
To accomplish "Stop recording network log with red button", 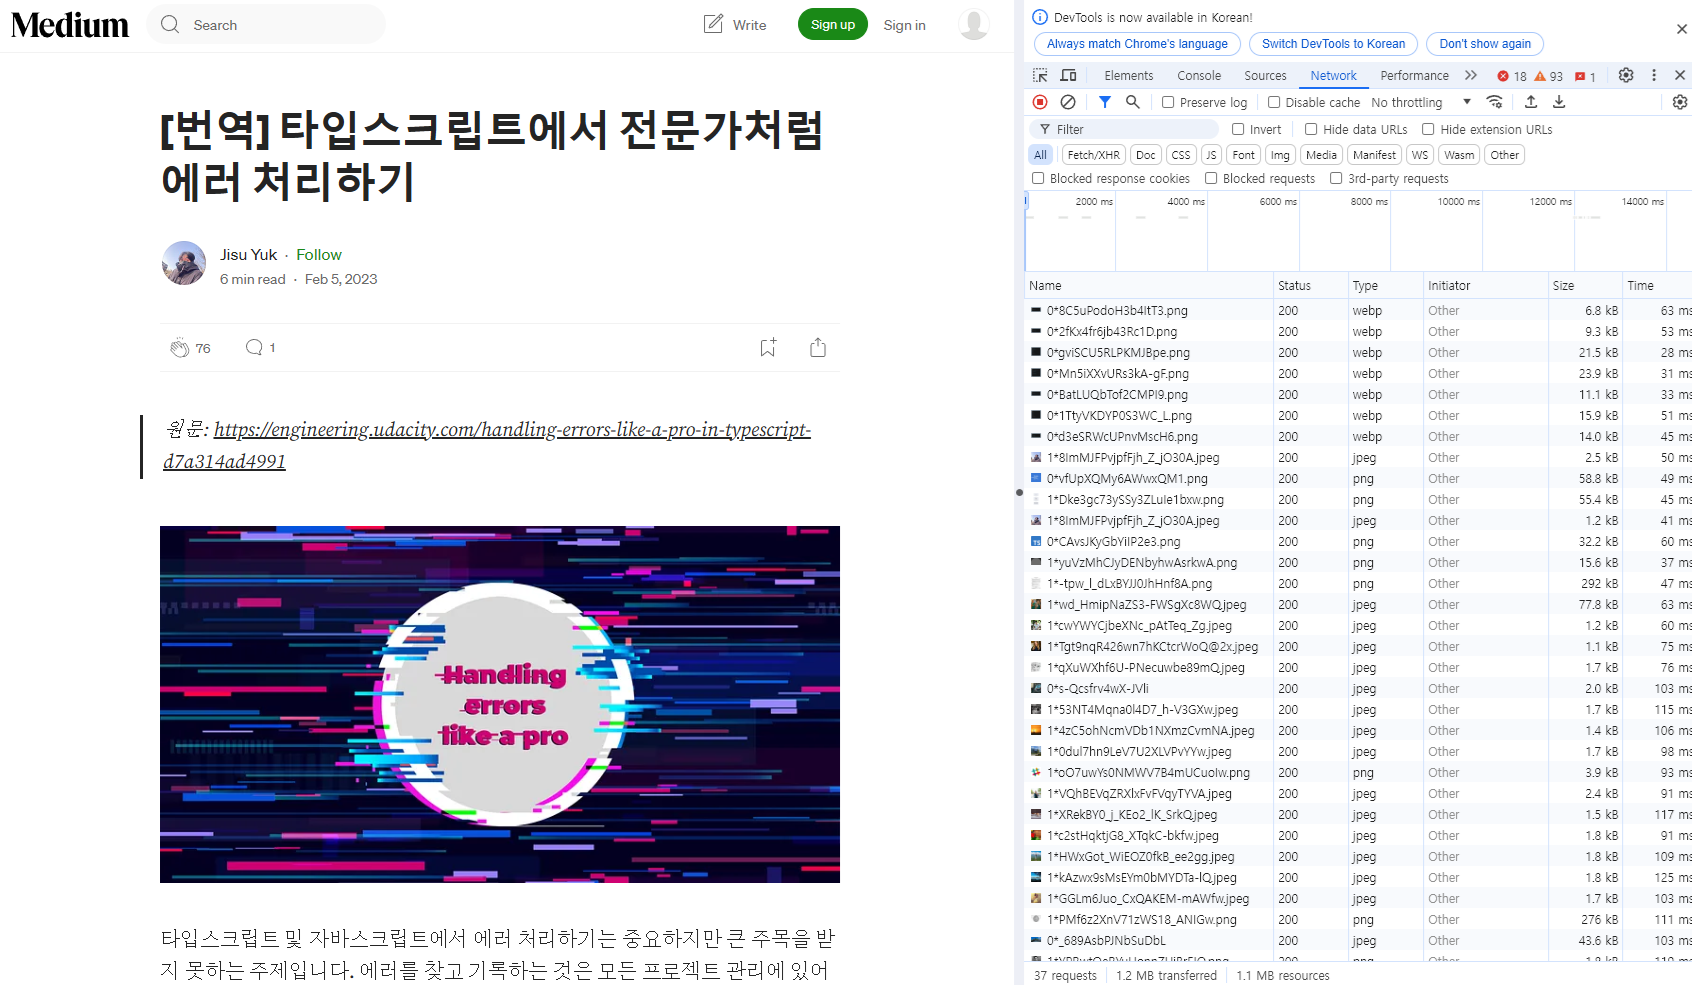I will (x=1040, y=102).
